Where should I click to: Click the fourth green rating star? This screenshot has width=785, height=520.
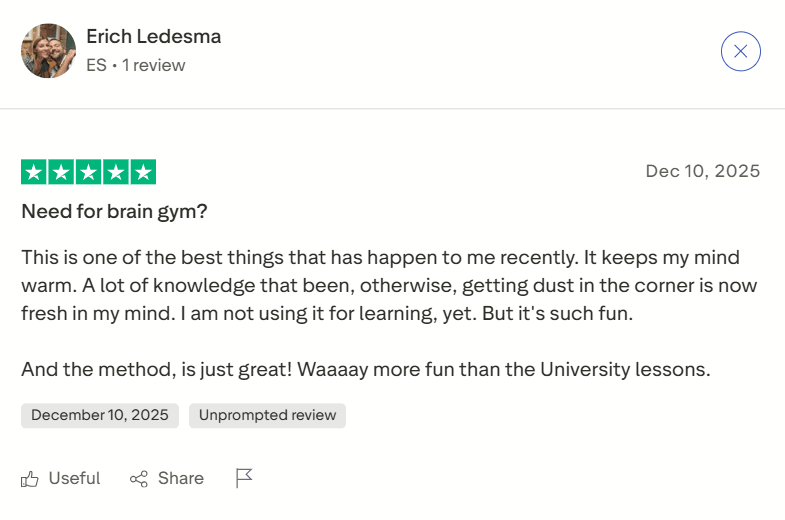(115, 172)
